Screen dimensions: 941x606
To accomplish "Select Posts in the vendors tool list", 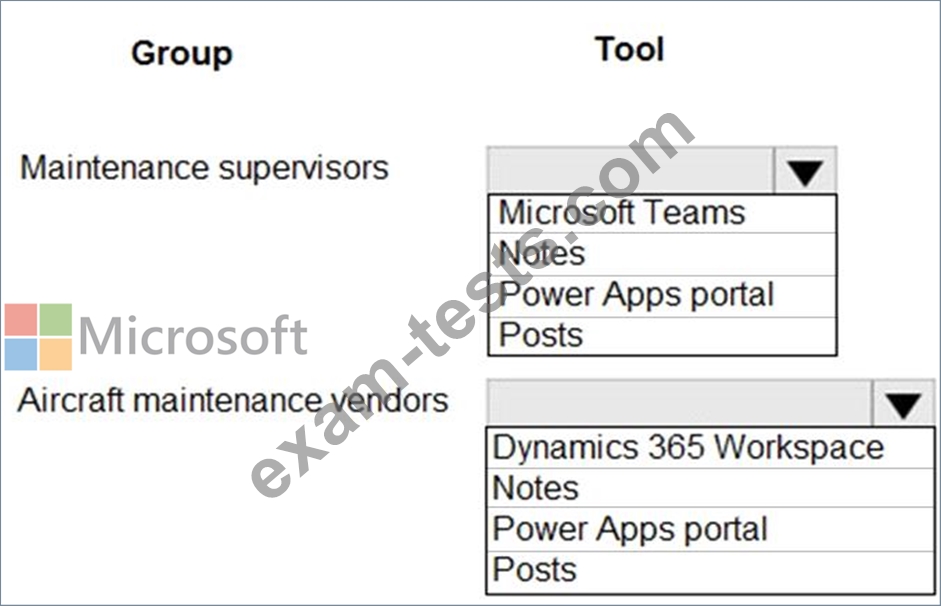I will click(710, 572).
